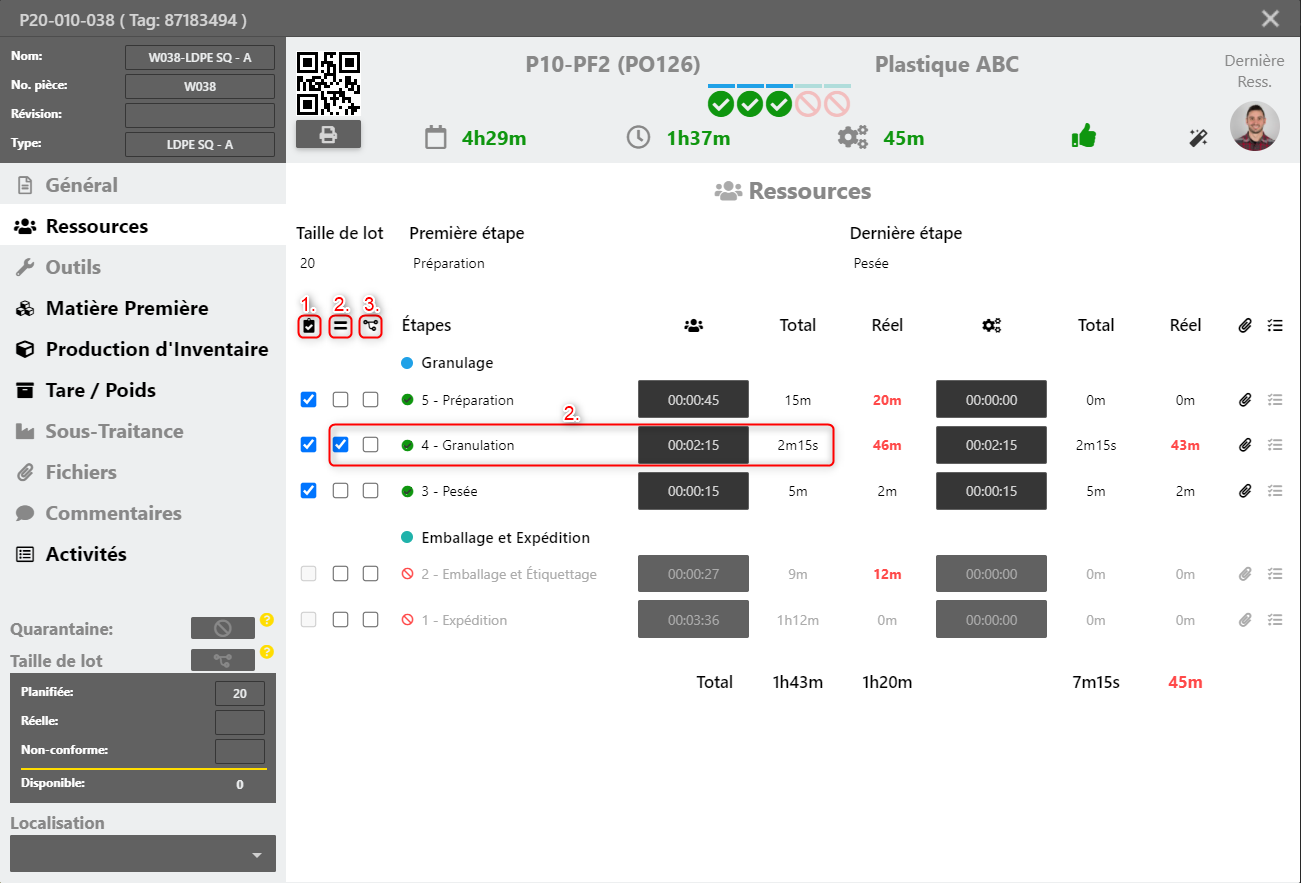
Task: Click the Réelle quantity field
Action: pos(240,722)
